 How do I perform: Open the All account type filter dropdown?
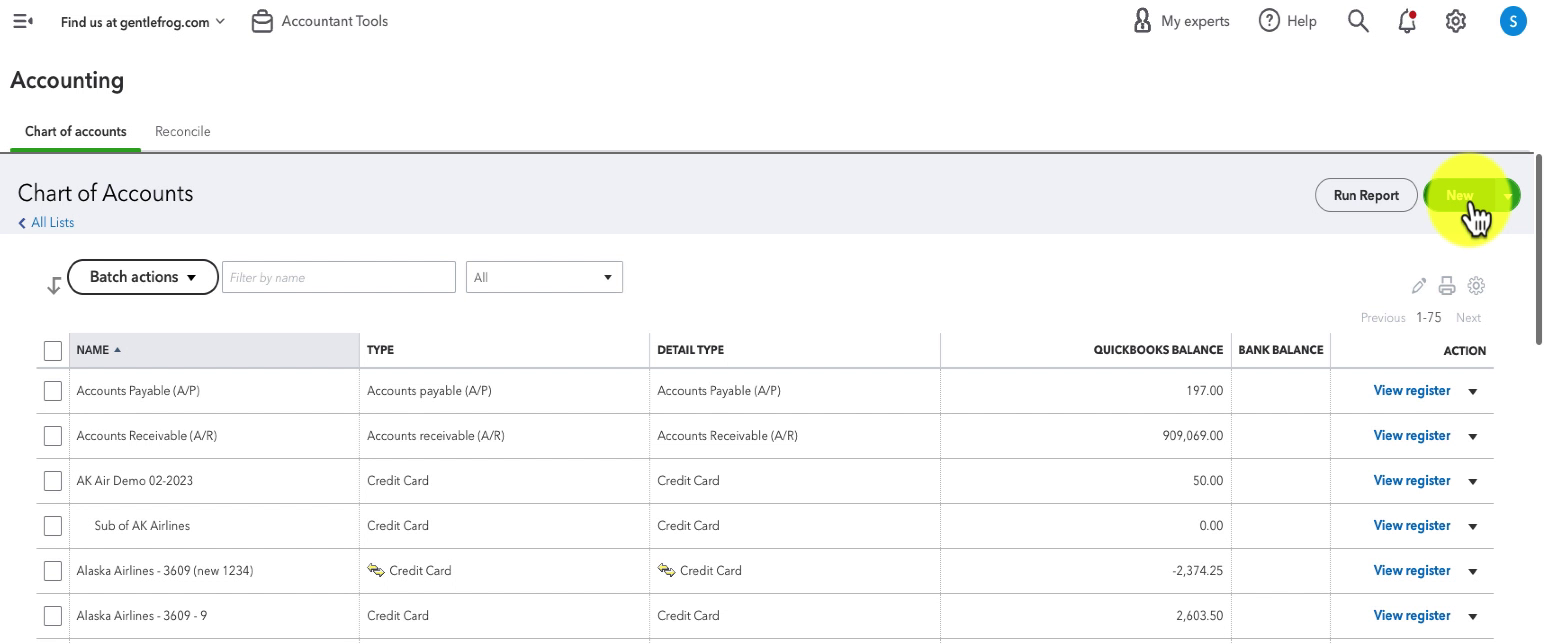click(x=544, y=277)
